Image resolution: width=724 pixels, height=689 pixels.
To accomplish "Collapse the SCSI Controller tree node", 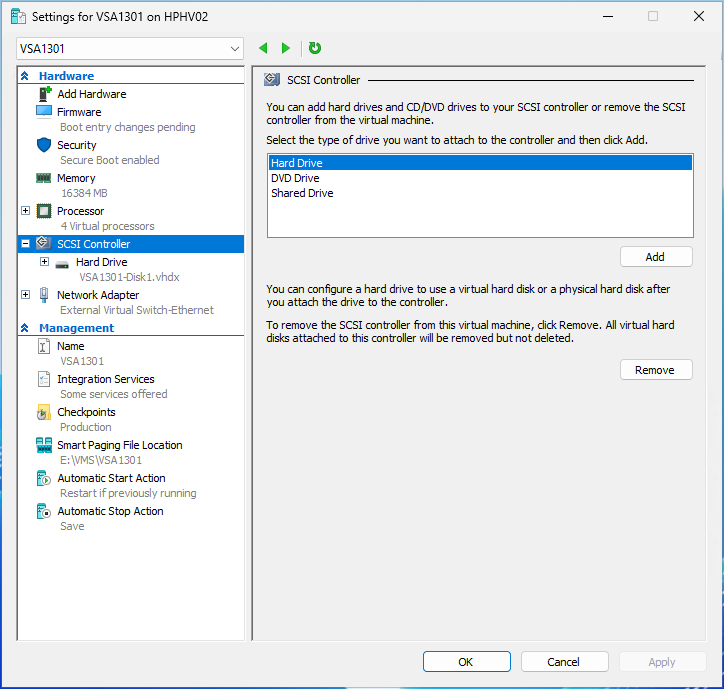I will point(26,244).
